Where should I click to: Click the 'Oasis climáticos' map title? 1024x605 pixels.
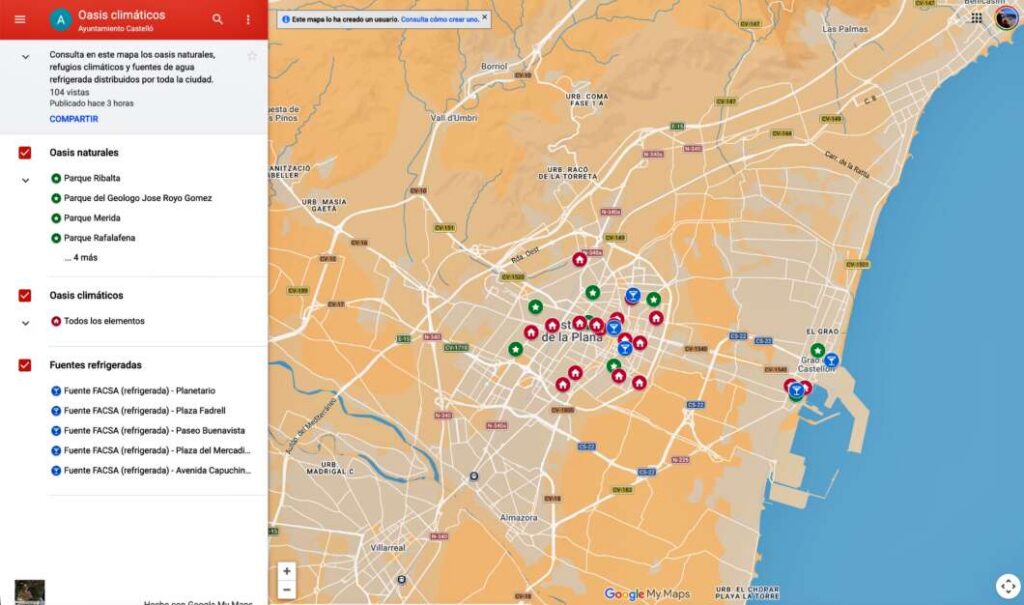(x=121, y=14)
